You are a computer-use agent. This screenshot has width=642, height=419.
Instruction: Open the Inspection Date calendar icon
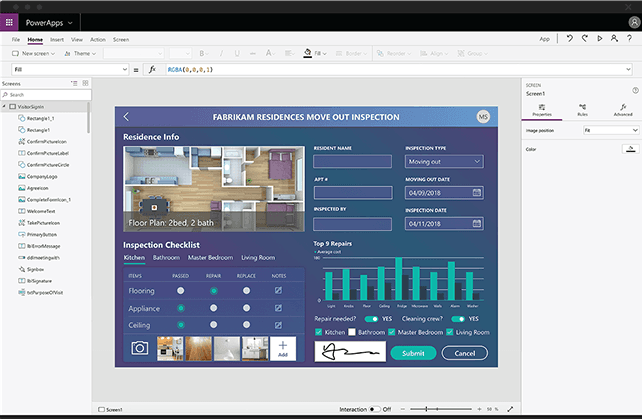[x=477, y=223]
